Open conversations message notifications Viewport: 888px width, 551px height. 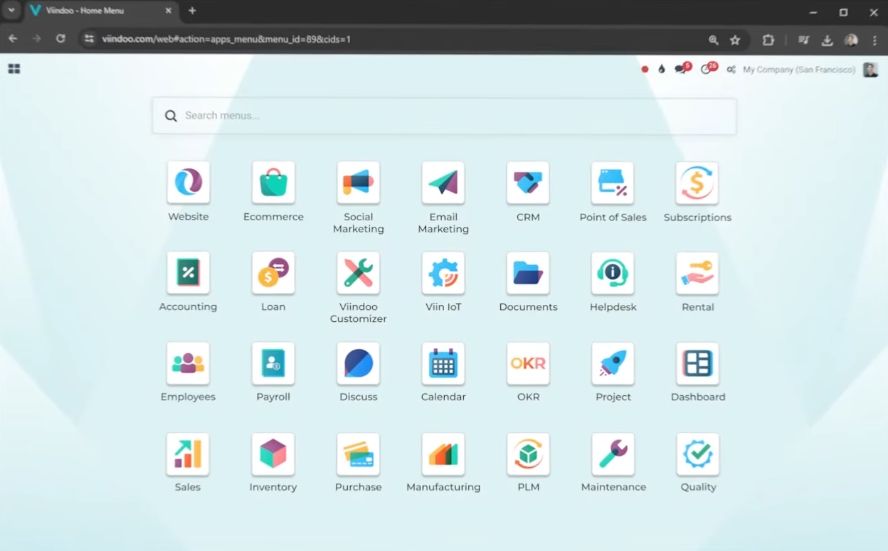click(683, 69)
